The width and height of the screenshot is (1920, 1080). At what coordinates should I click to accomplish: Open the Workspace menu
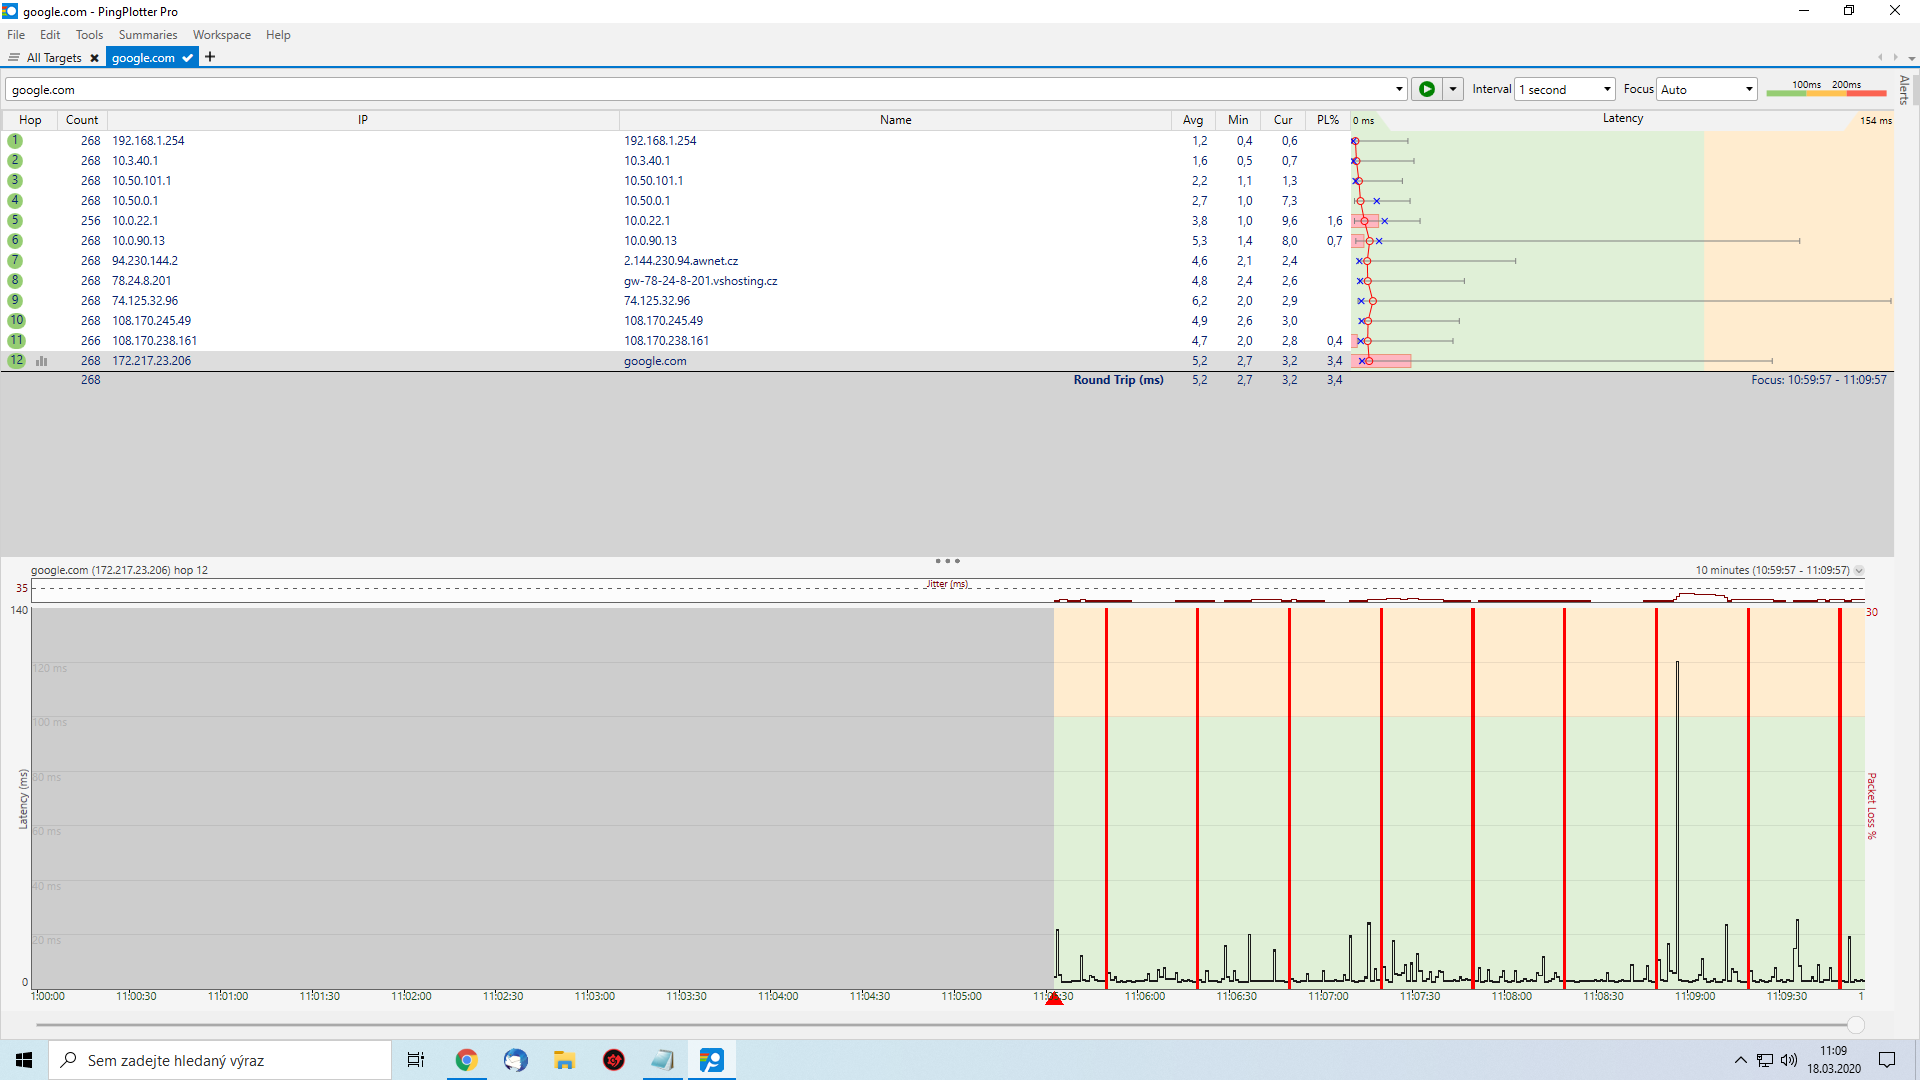(x=221, y=35)
